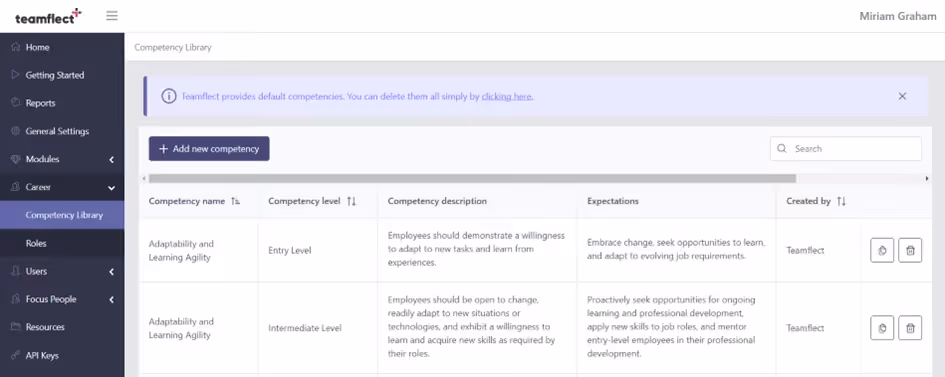Click Teamflect in Entry Level row
This screenshot has height=377, width=945.
coord(805,251)
